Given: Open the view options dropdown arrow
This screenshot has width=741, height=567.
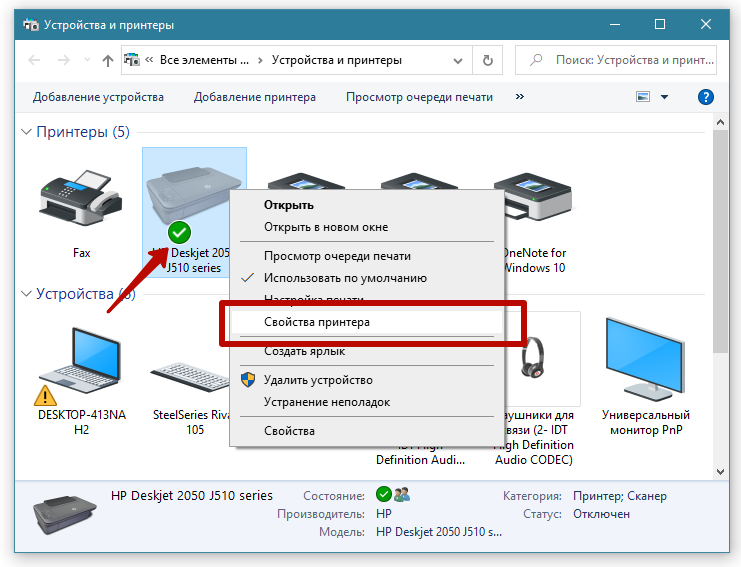Looking at the screenshot, I should (664, 97).
